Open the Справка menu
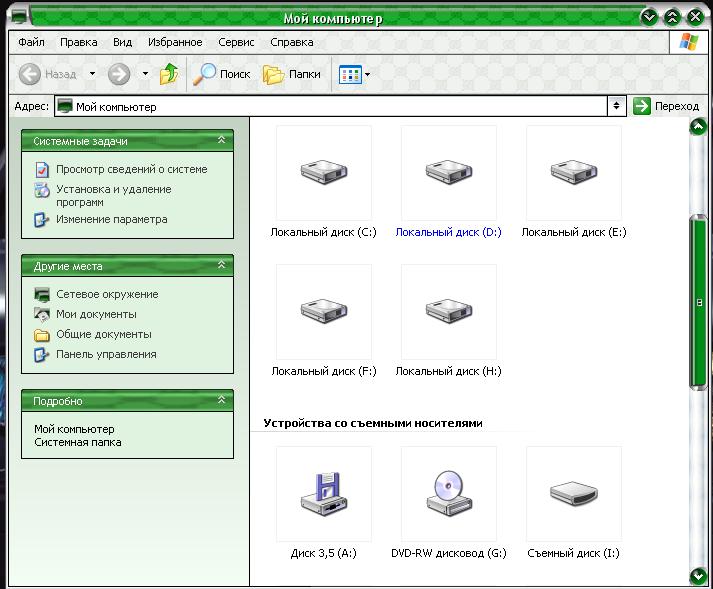713x589 pixels. [x=291, y=42]
